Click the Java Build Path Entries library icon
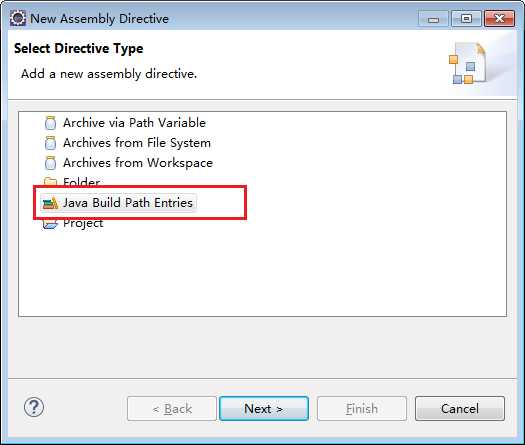This screenshot has height=445, width=525. click(x=51, y=203)
